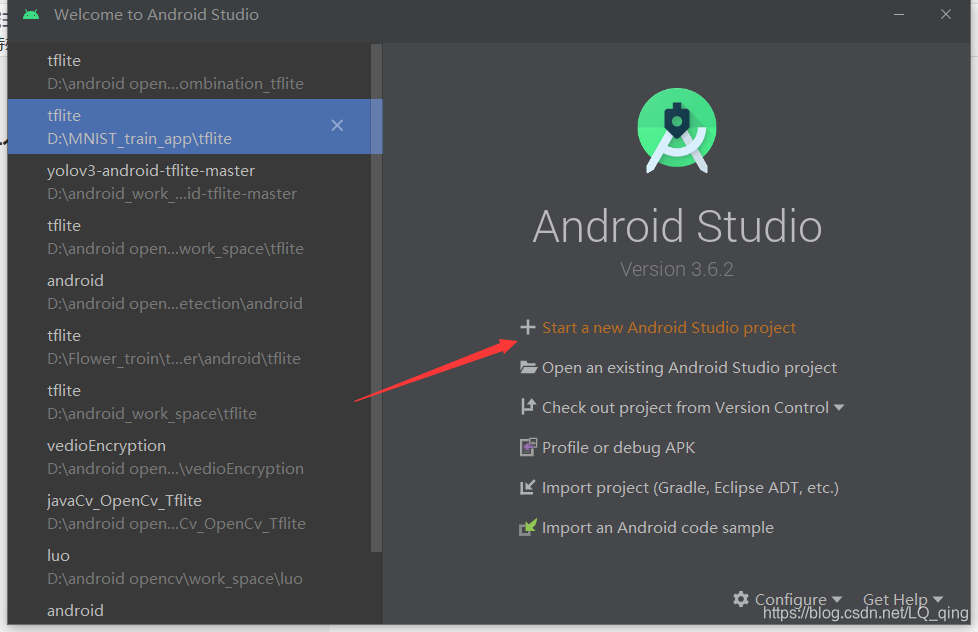Viewport: 978px width, 632px height.
Task: Open vedioEncryption recent project
Action: click(x=189, y=456)
